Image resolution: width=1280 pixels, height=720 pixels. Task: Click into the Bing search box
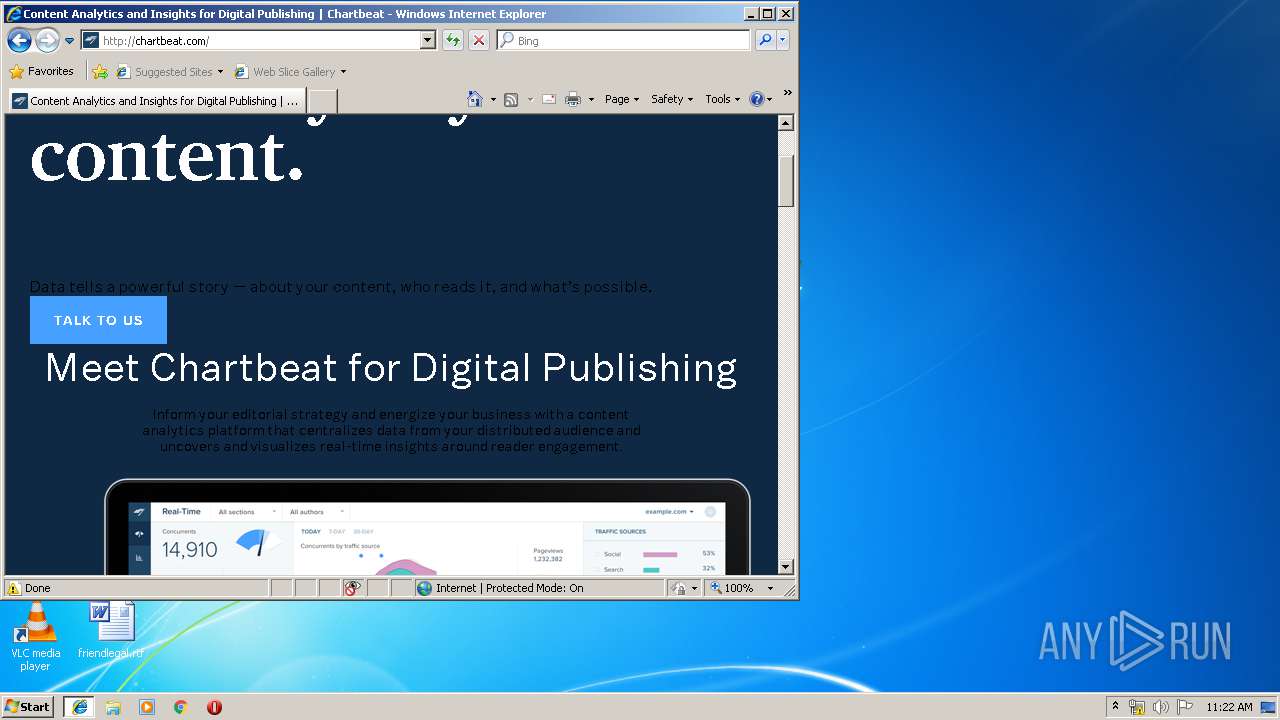tap(631, 40)
